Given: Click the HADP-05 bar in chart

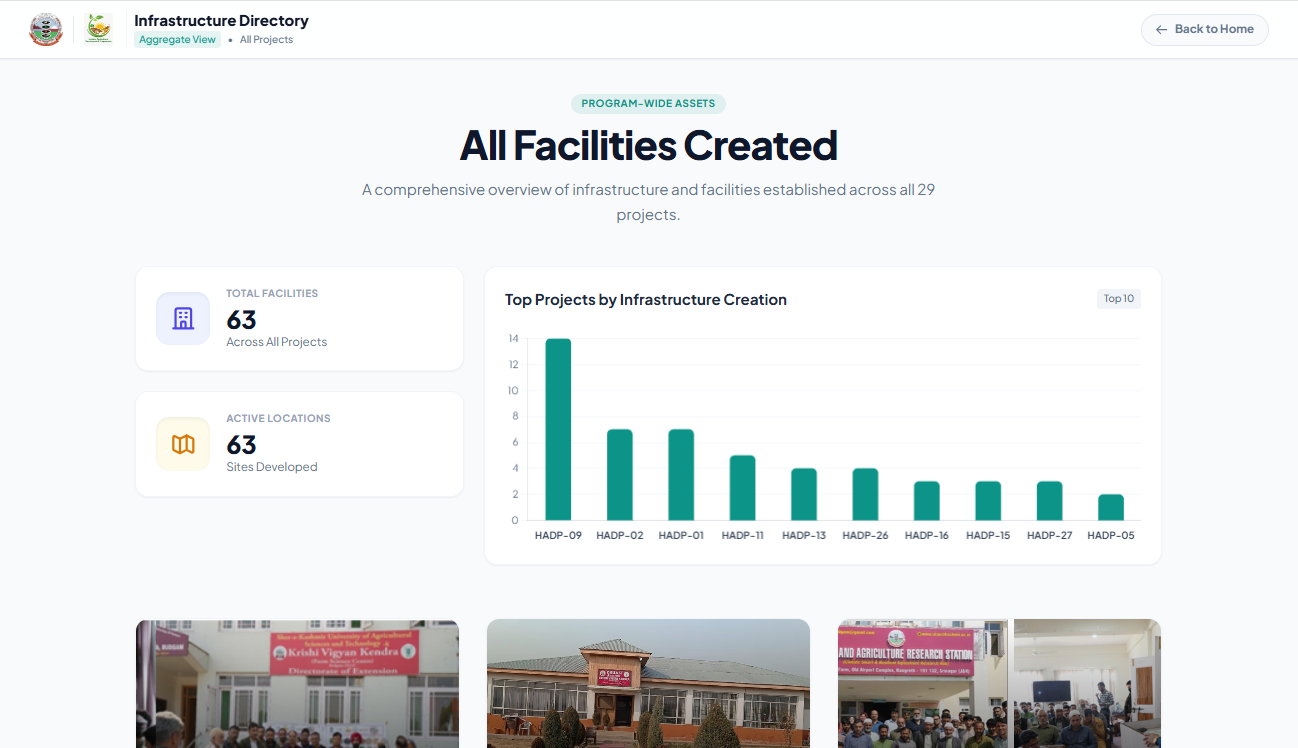Looking at the screenshot, I should (x=1111, y=507).
